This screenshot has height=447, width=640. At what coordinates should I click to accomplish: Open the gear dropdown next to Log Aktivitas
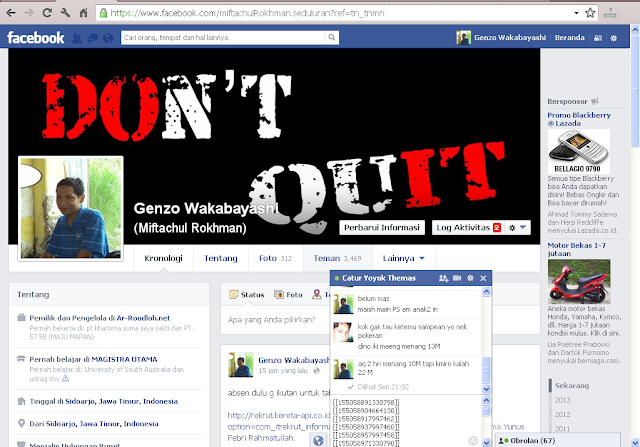coord(518,227)
